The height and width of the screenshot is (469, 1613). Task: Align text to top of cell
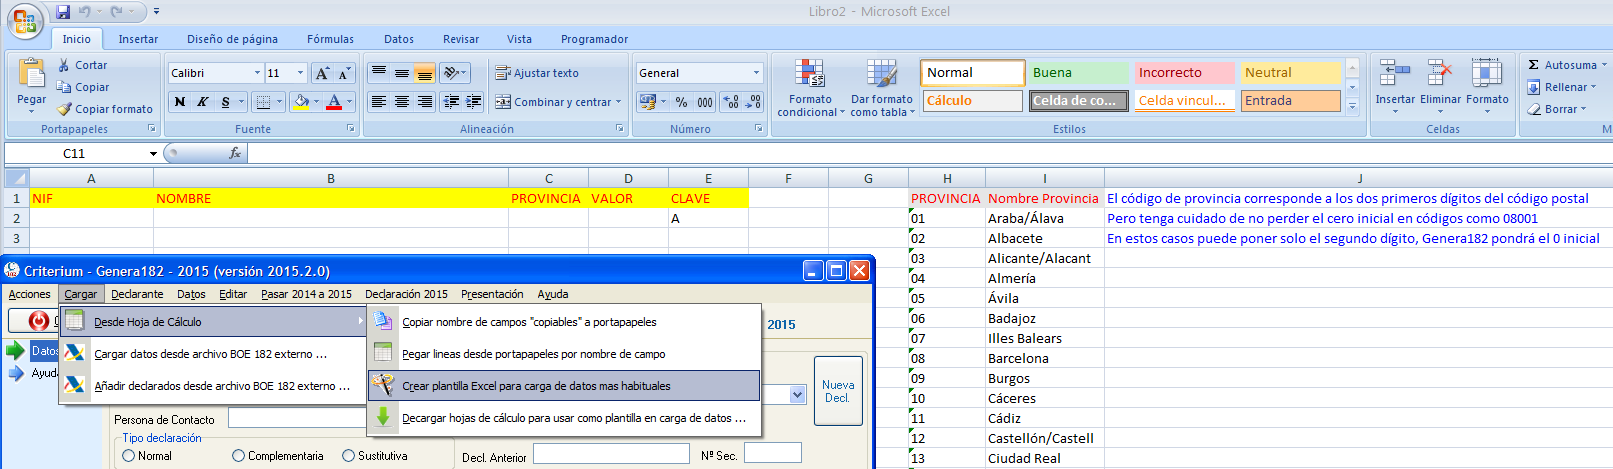[x=378, y=73]
